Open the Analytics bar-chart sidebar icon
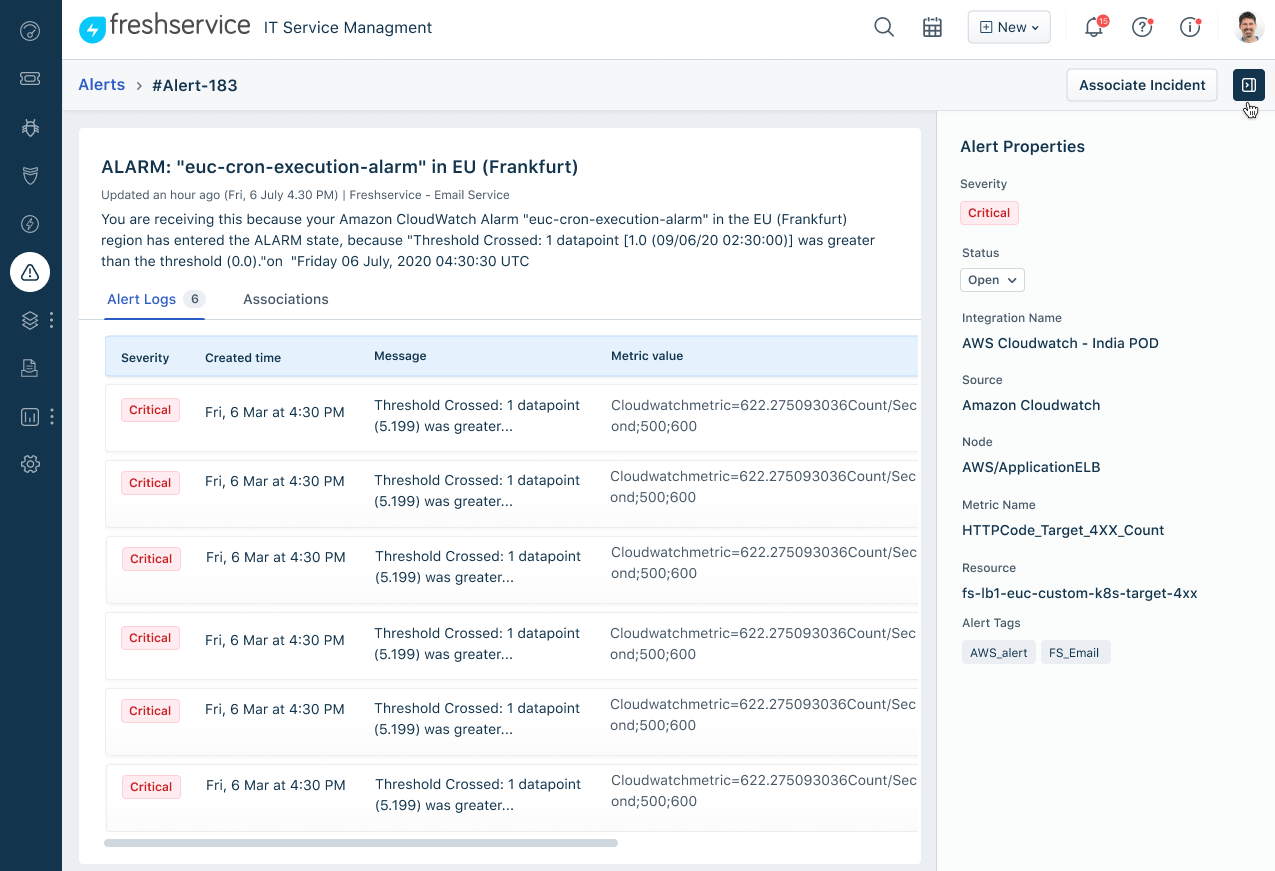Screen dimensions: 1275x871 [30, 417]
